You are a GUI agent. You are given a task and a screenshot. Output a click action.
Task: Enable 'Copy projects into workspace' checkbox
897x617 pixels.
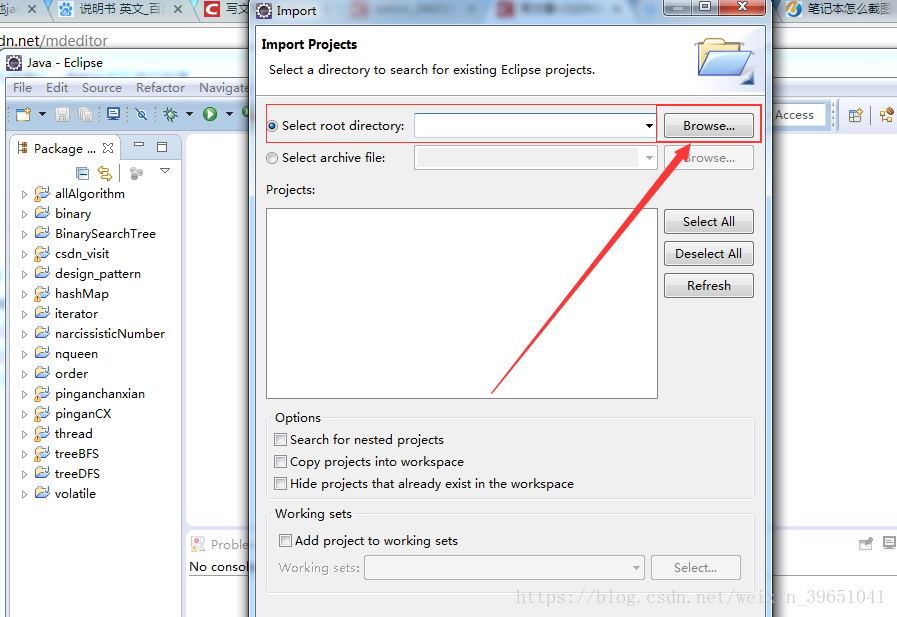coord(280,461)
